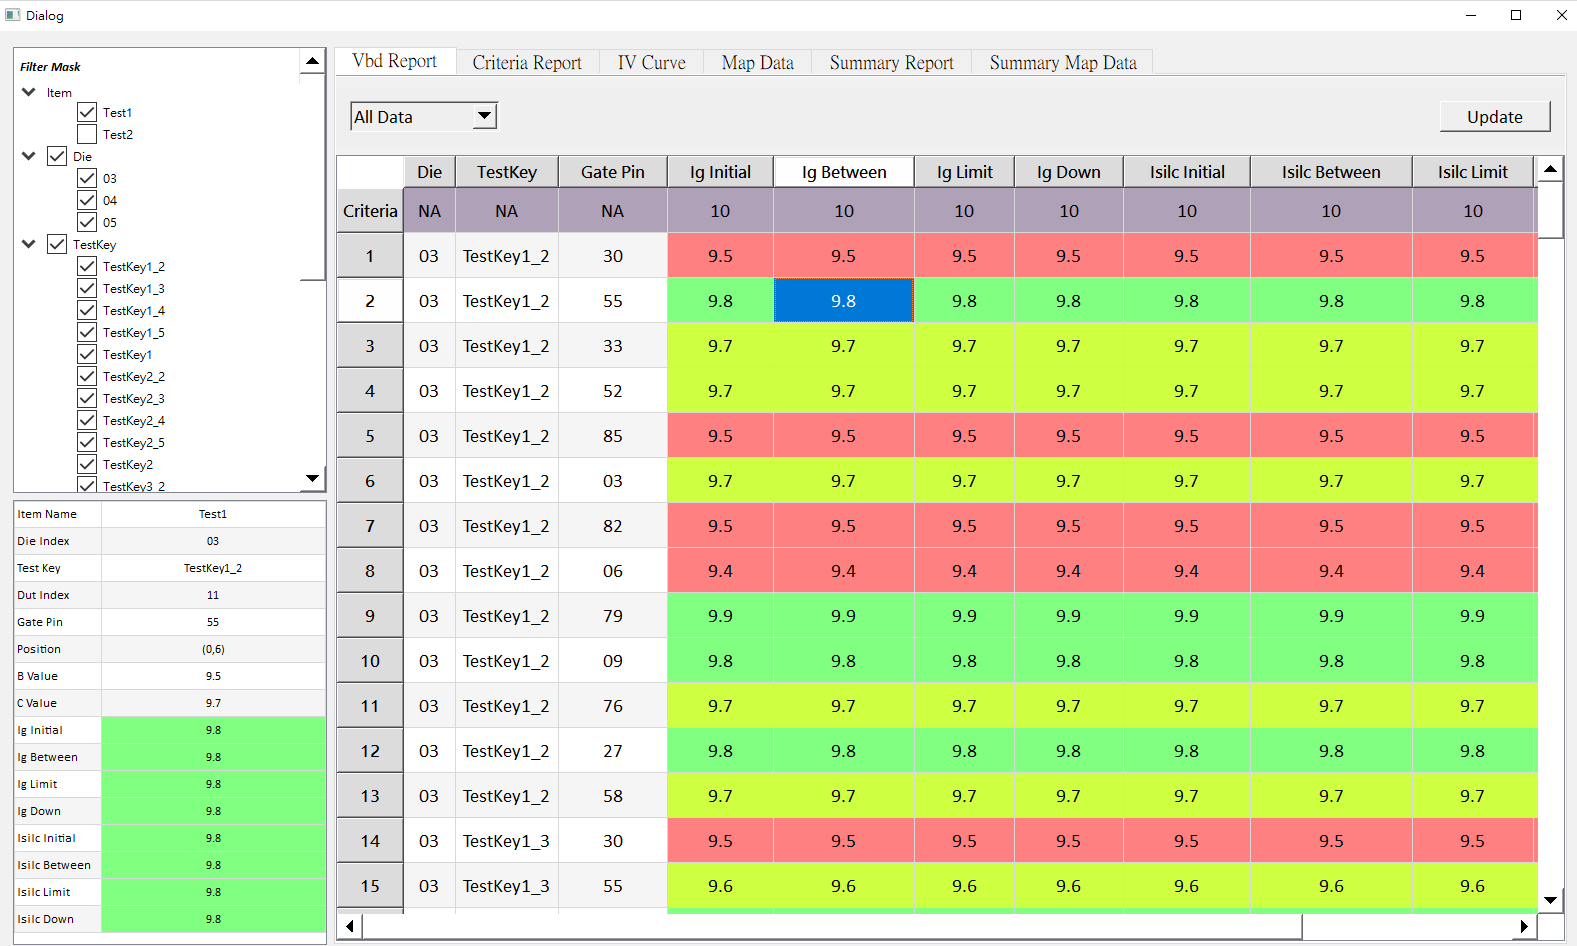Click the Dialog window title icon

tap(13, 15)
